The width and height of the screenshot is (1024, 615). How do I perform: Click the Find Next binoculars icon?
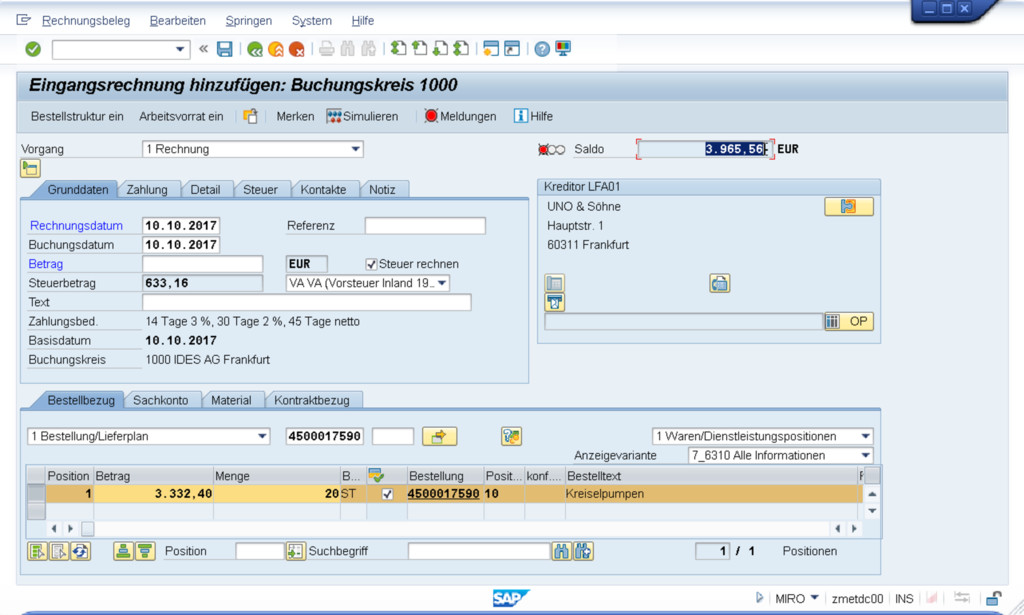(368, 49)
